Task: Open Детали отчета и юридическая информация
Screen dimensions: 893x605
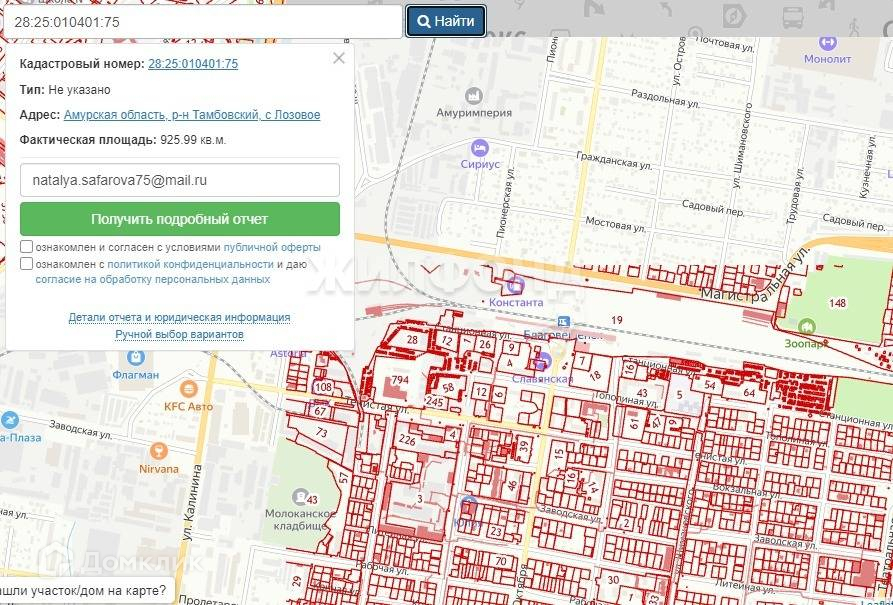Action: click(179, 317)
